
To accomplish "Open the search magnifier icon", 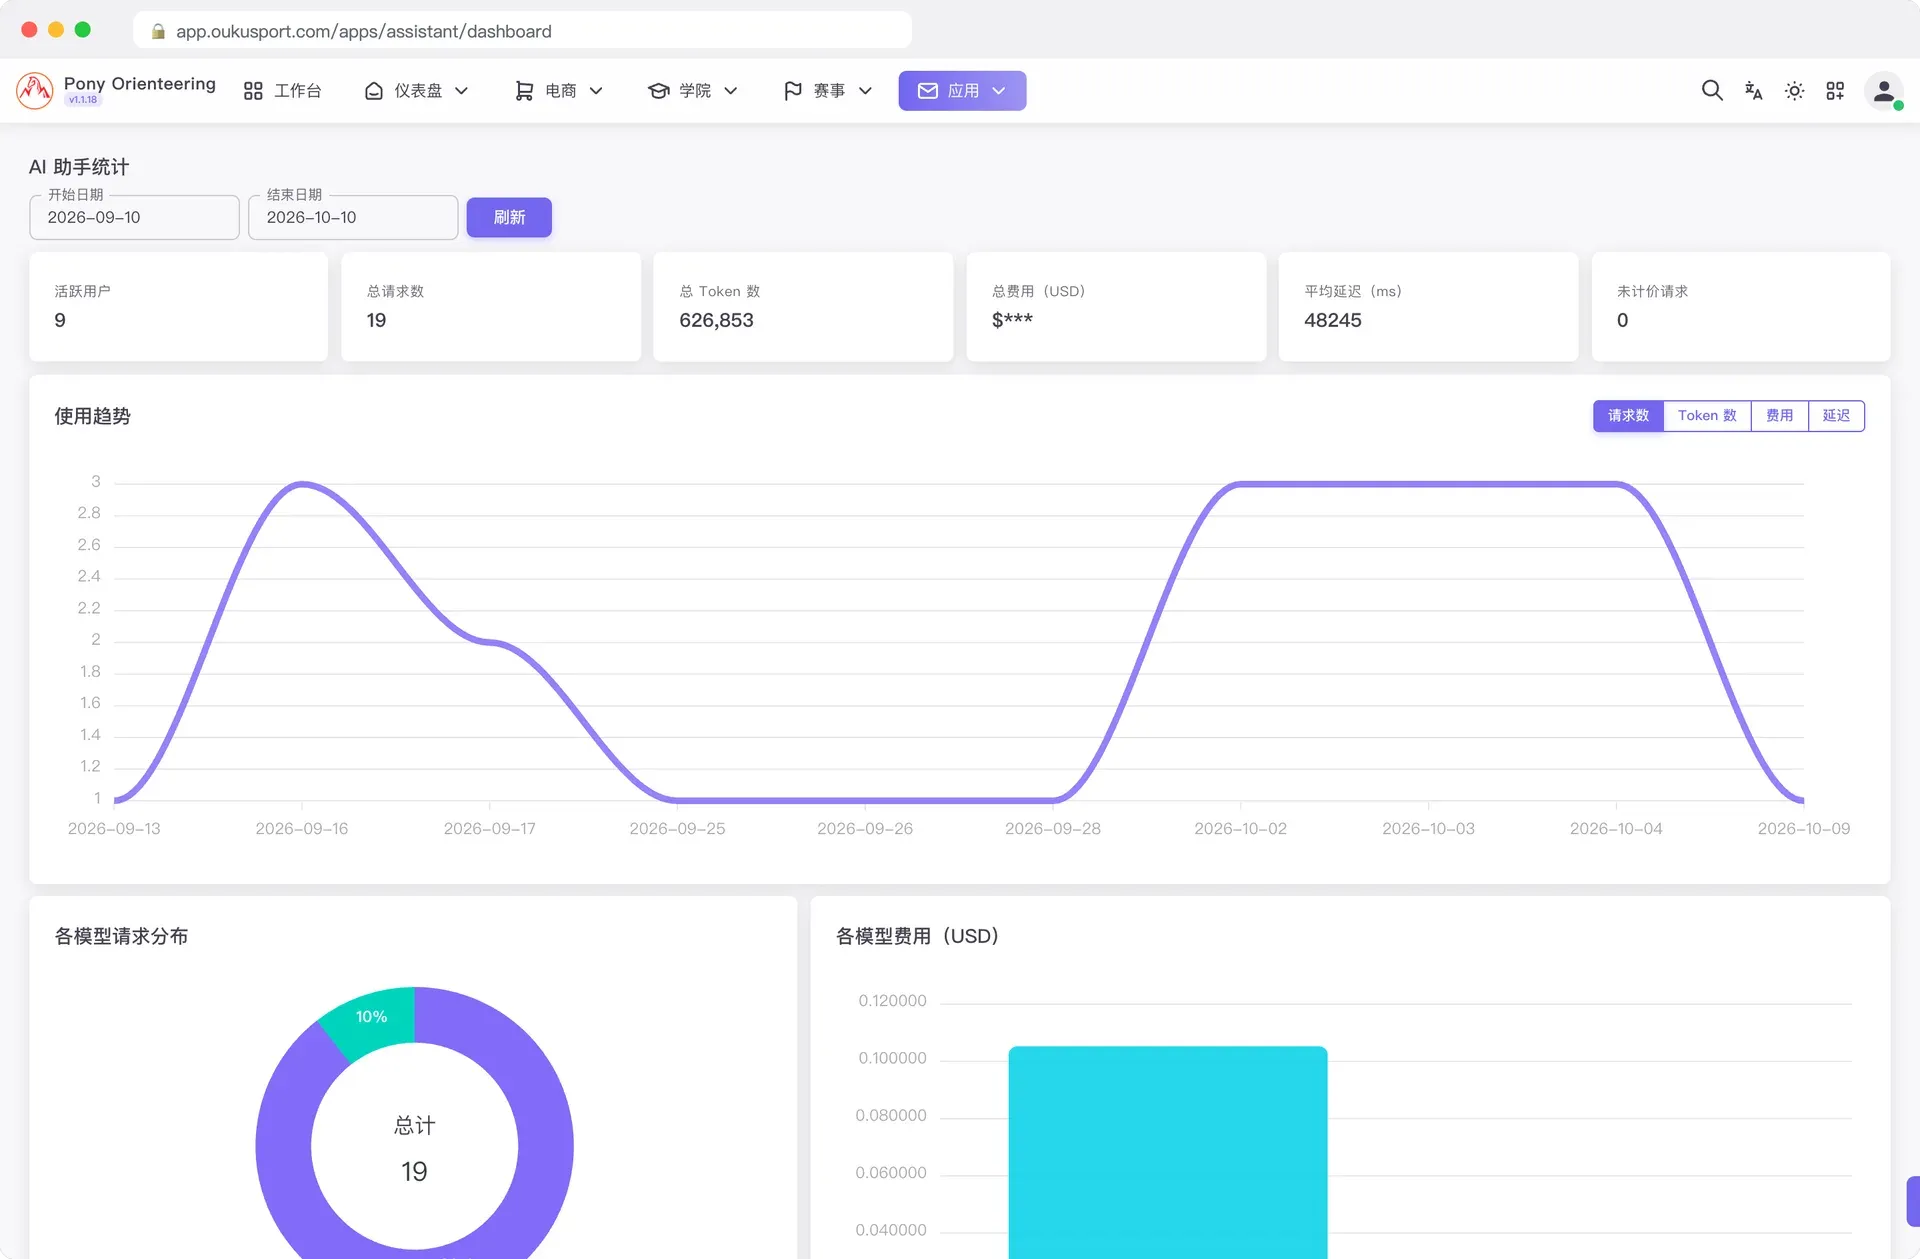I will point(1712,91).
